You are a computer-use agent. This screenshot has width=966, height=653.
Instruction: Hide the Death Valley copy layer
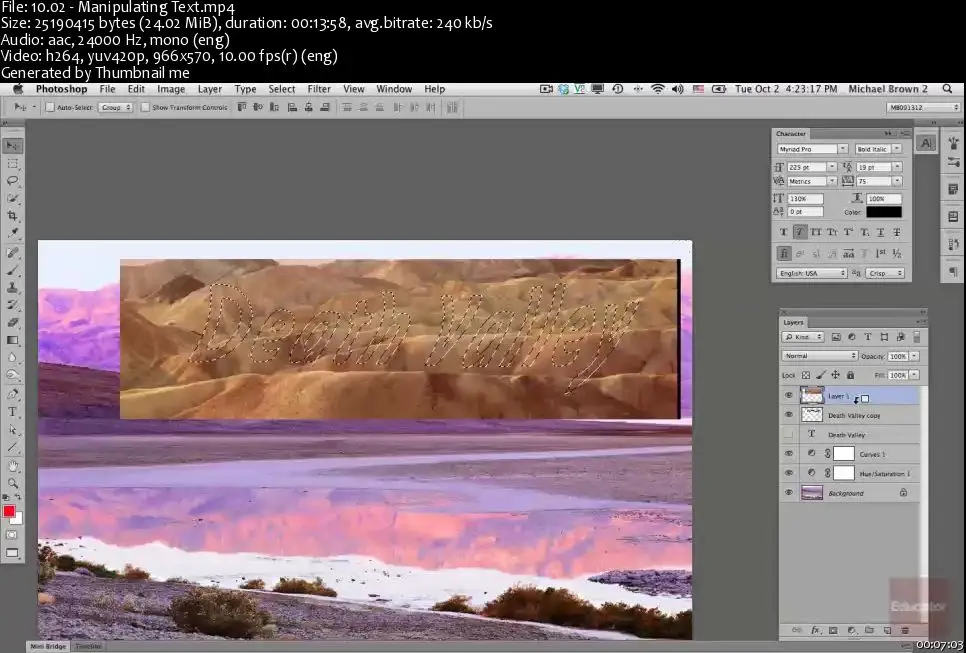pos(789,415)
